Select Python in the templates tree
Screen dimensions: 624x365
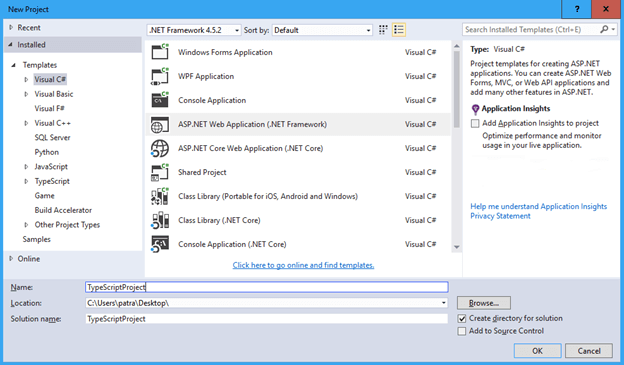pos(47,152)
